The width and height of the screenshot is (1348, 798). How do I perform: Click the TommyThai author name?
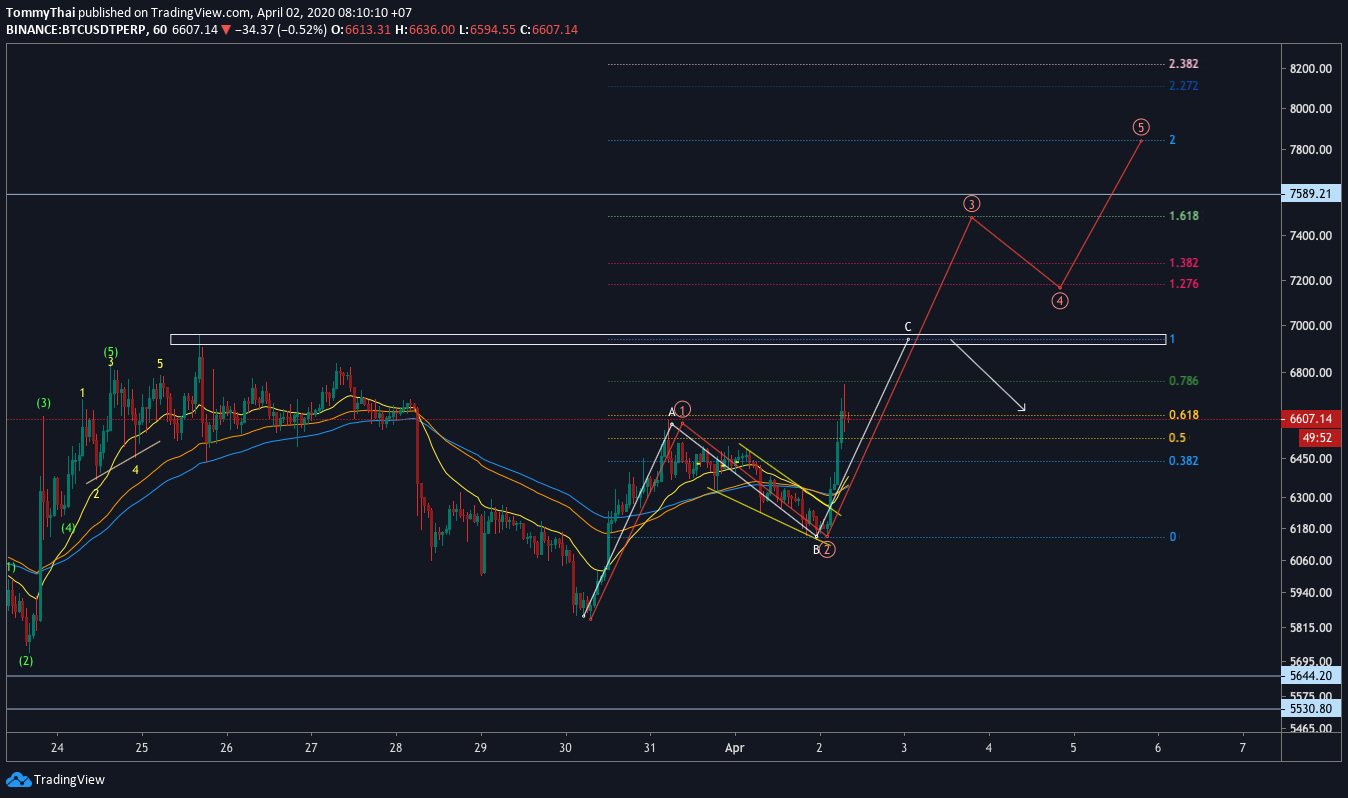pyautogui.click(x=40, y=13)
